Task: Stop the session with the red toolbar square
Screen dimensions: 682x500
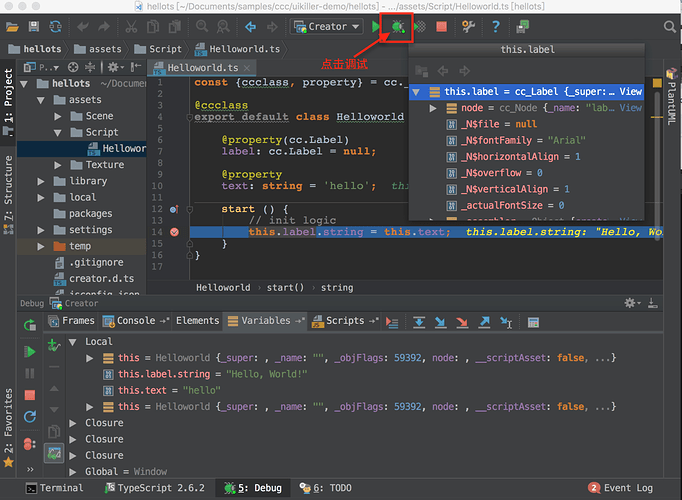Action: (x=442, y=26)
